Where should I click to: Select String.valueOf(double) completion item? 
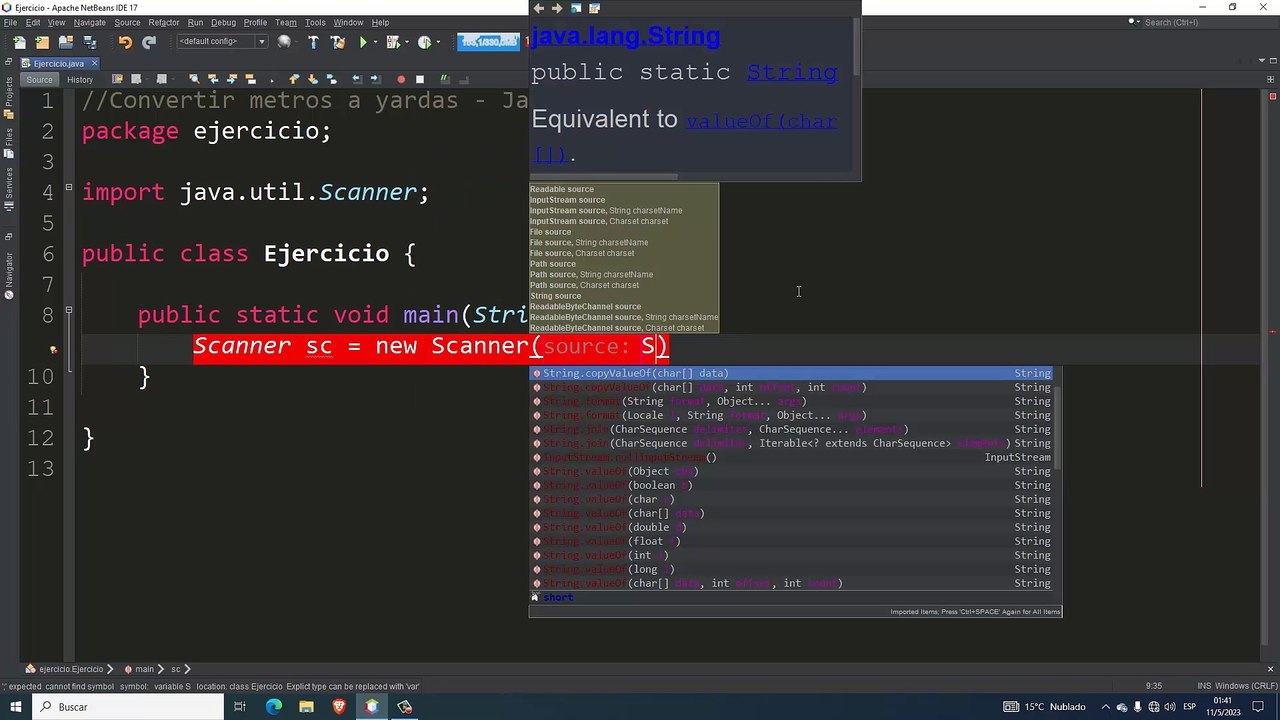790,527
